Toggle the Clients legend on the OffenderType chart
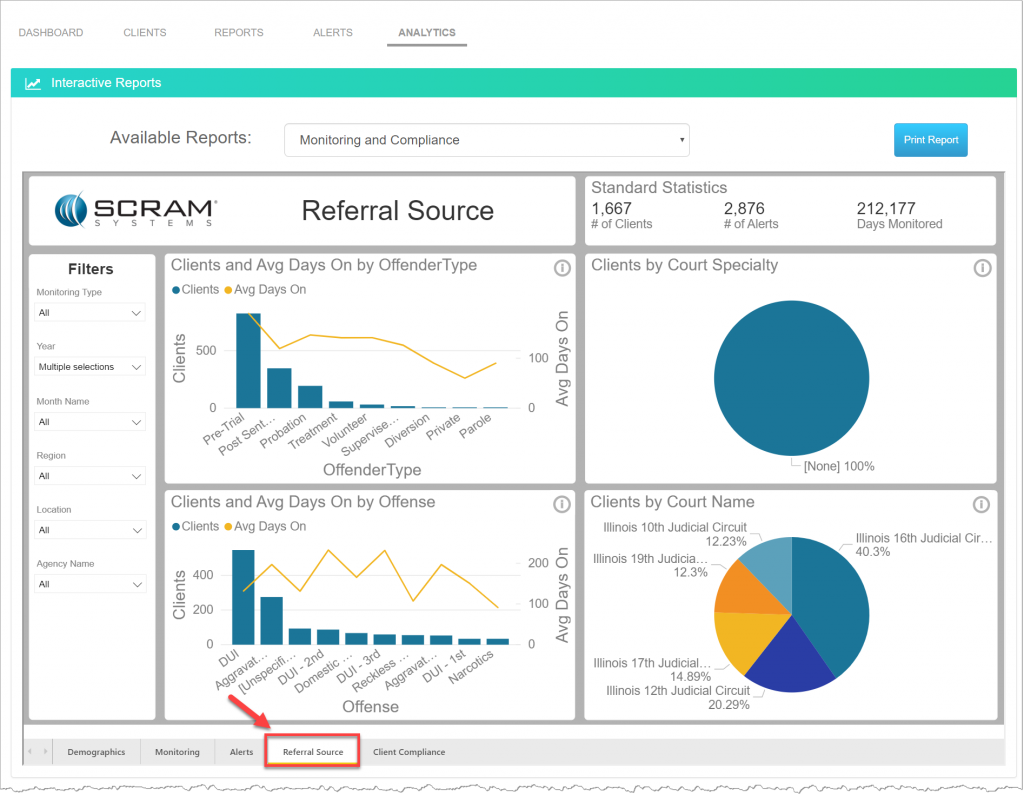Viewport: 1024px width, 795px height. (190, 289)
